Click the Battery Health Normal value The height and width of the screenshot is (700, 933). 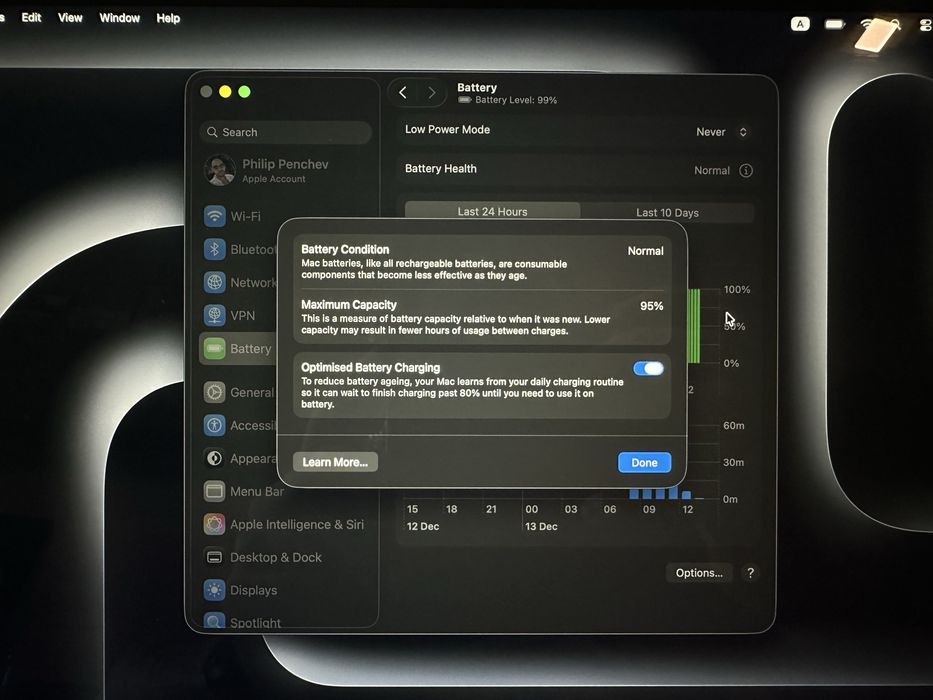[x=712, y=171]
